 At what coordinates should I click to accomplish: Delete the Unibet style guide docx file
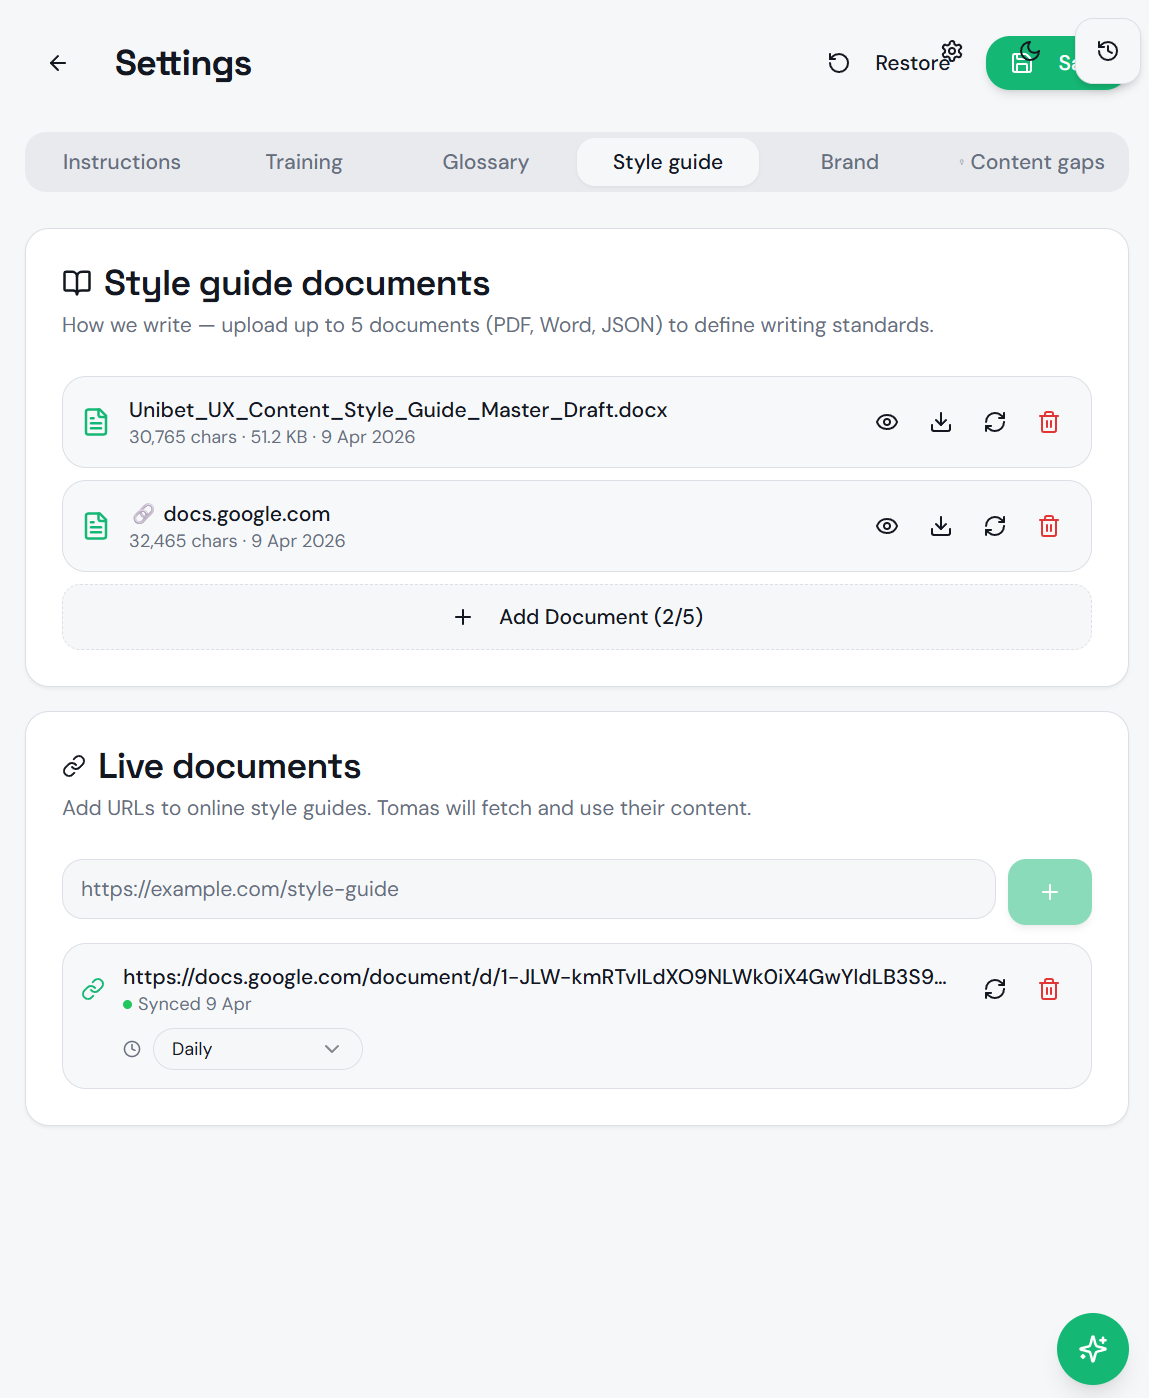(x=1048, y=422)
